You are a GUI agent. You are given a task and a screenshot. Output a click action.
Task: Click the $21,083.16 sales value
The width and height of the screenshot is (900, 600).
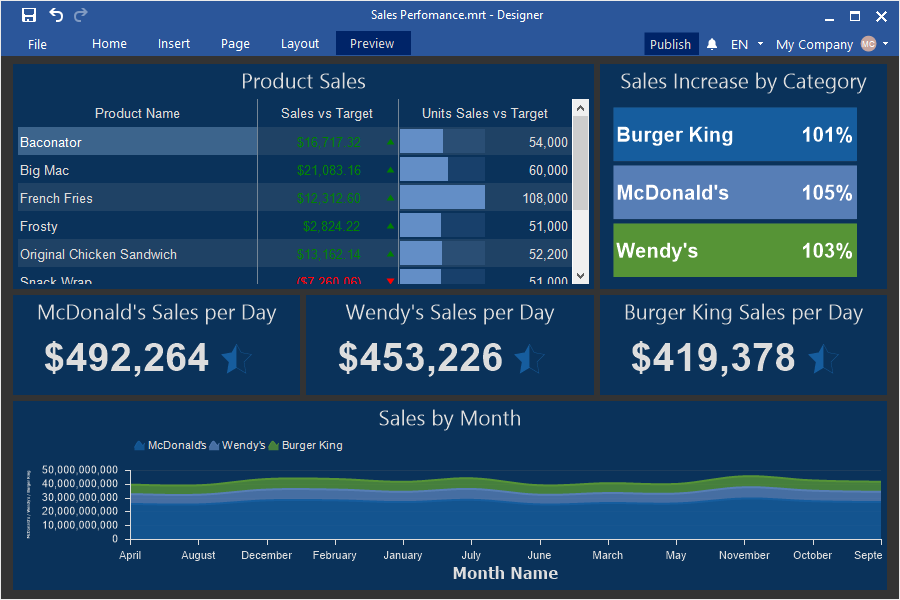click(x=329, y=171)
